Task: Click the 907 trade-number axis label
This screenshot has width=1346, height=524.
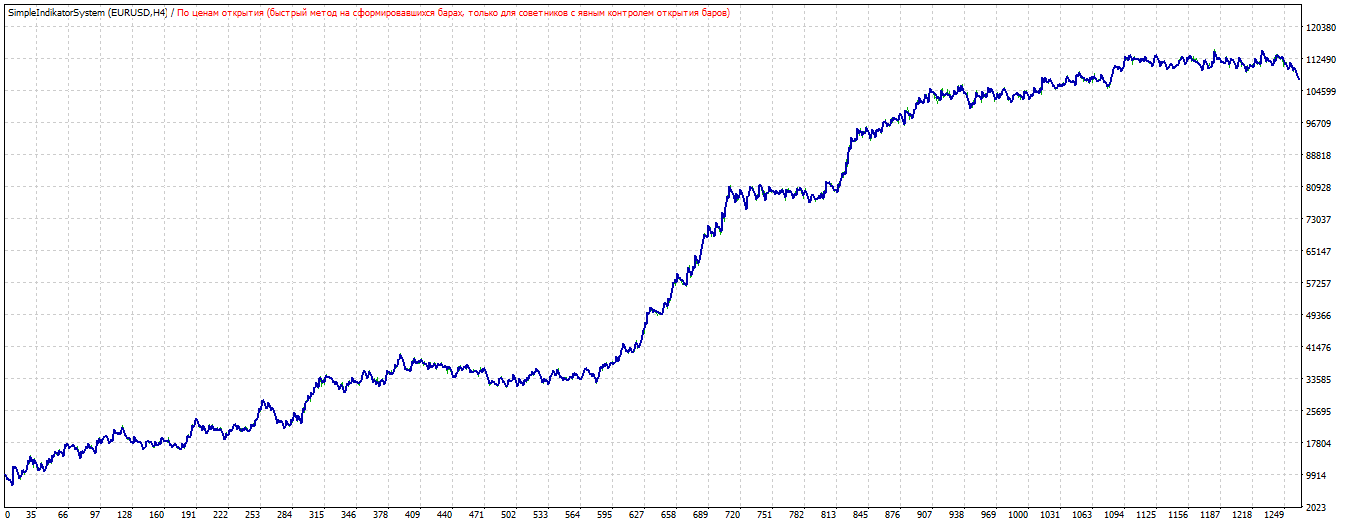Action: [924, 516]
